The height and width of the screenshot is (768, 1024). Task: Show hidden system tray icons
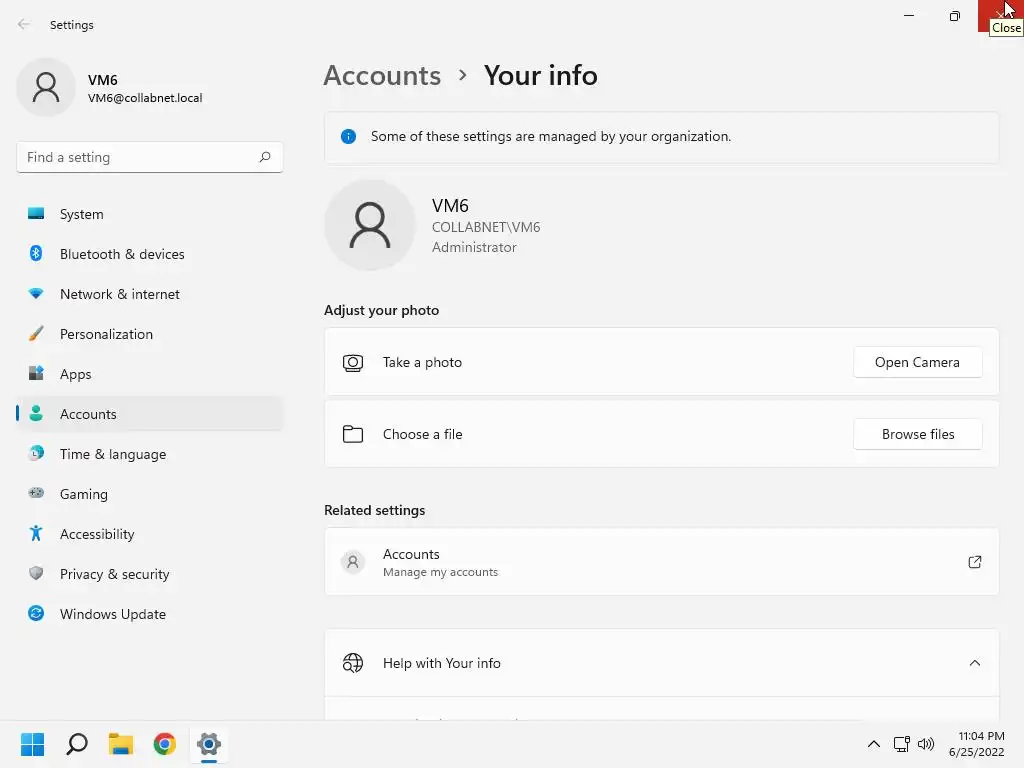[873, 744]
